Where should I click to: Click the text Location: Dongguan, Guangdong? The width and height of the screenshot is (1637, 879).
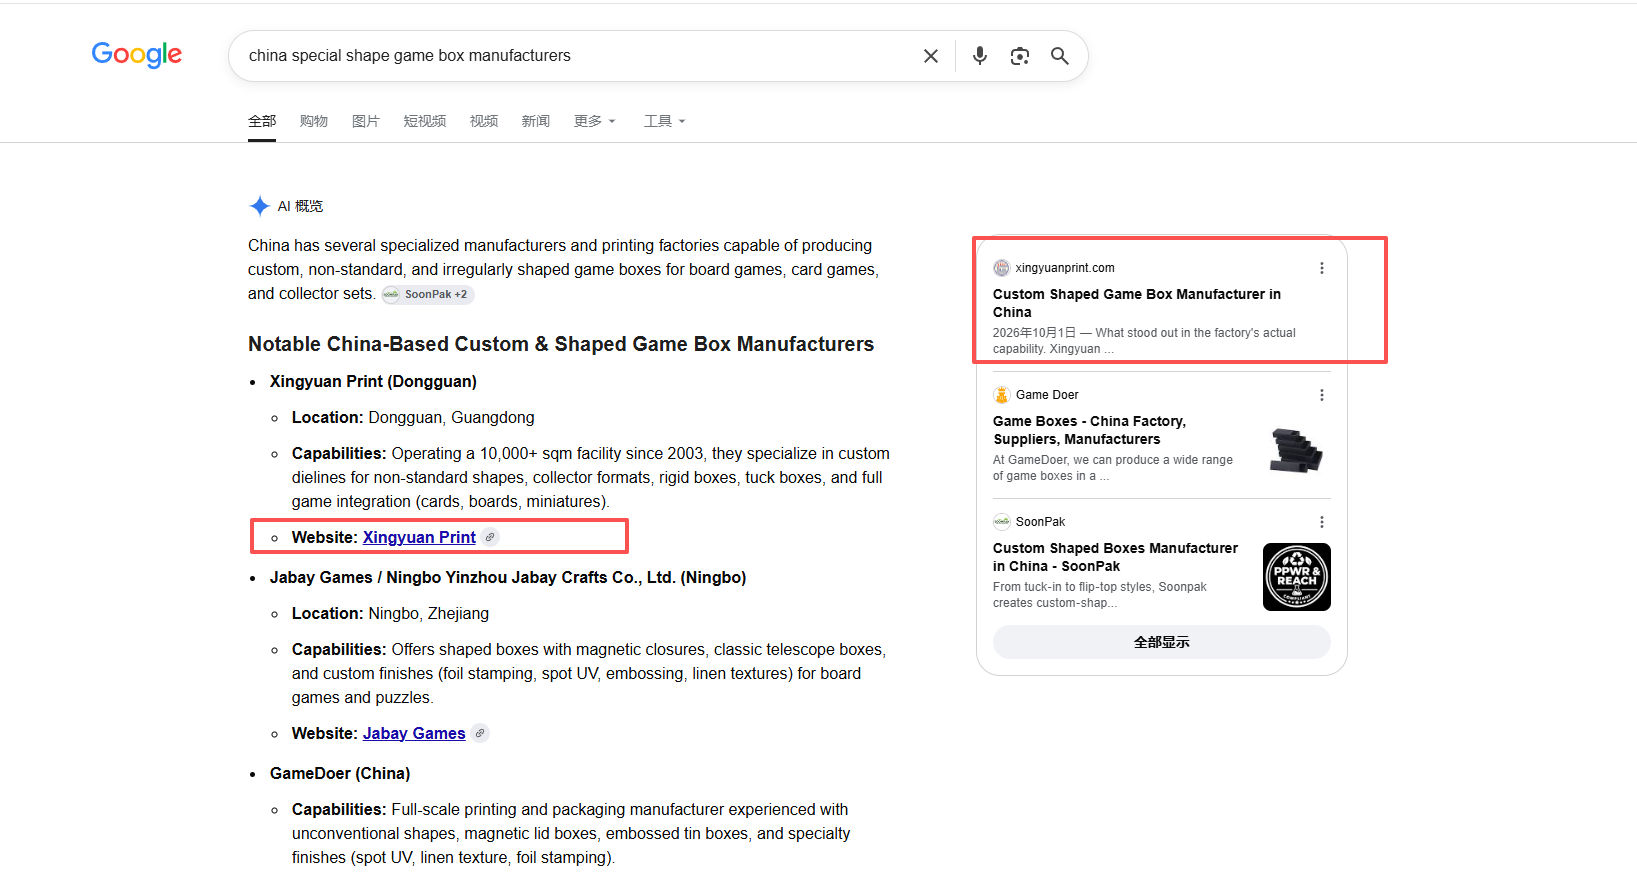click(413, 417)
